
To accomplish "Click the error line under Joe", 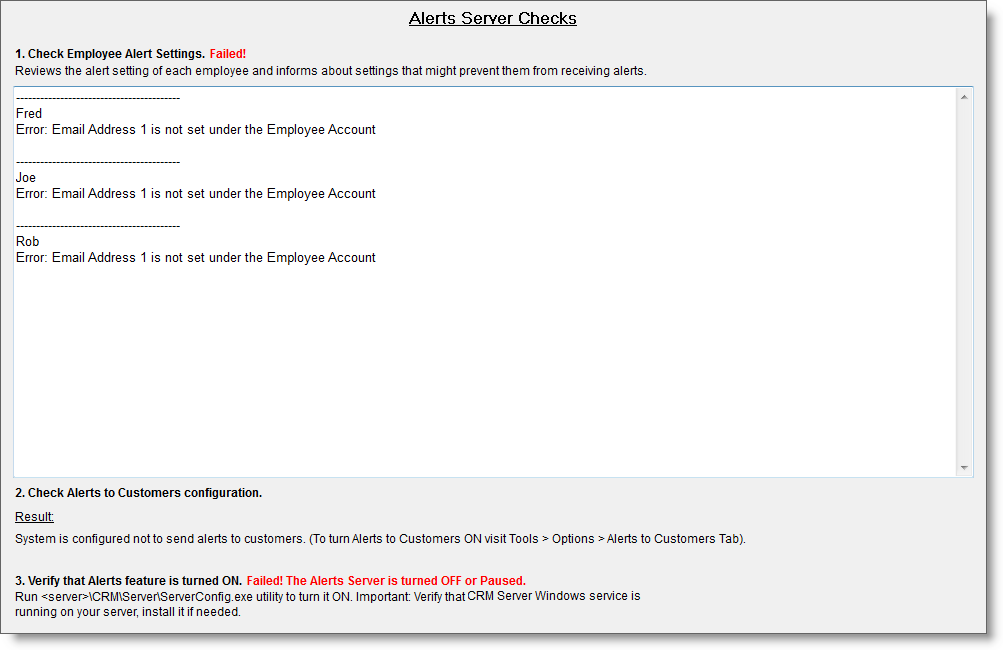I will [x=196, y=194].
